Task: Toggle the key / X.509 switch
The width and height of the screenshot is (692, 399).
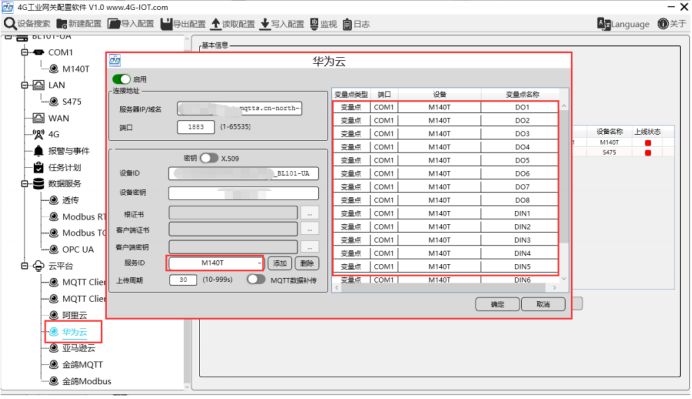Action: [x=209, y=158]
